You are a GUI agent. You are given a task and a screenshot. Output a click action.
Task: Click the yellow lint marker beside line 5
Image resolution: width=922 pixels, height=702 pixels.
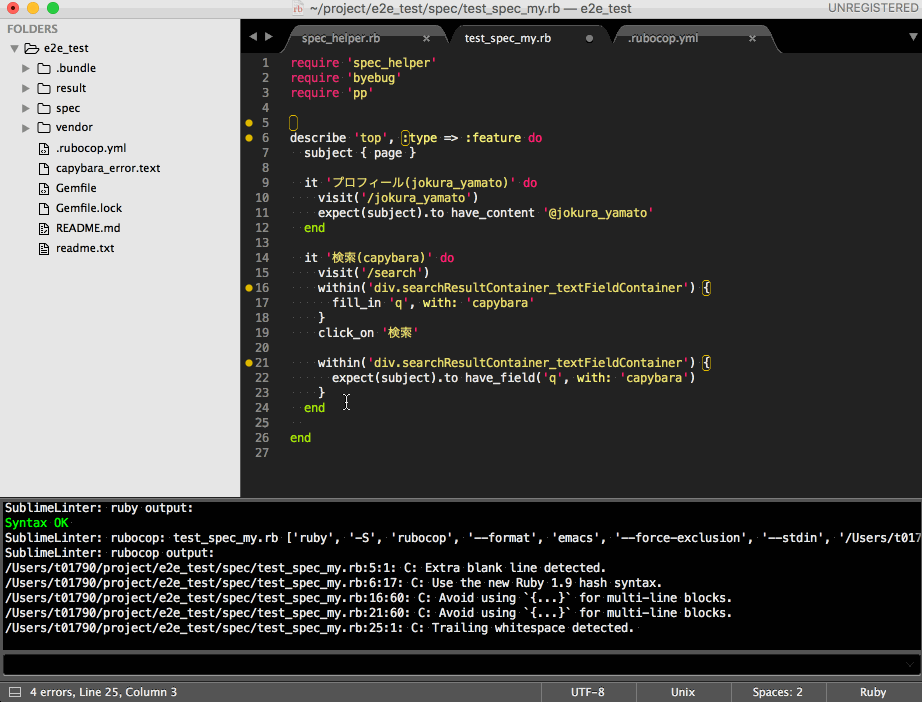click(x=248, y=122)
